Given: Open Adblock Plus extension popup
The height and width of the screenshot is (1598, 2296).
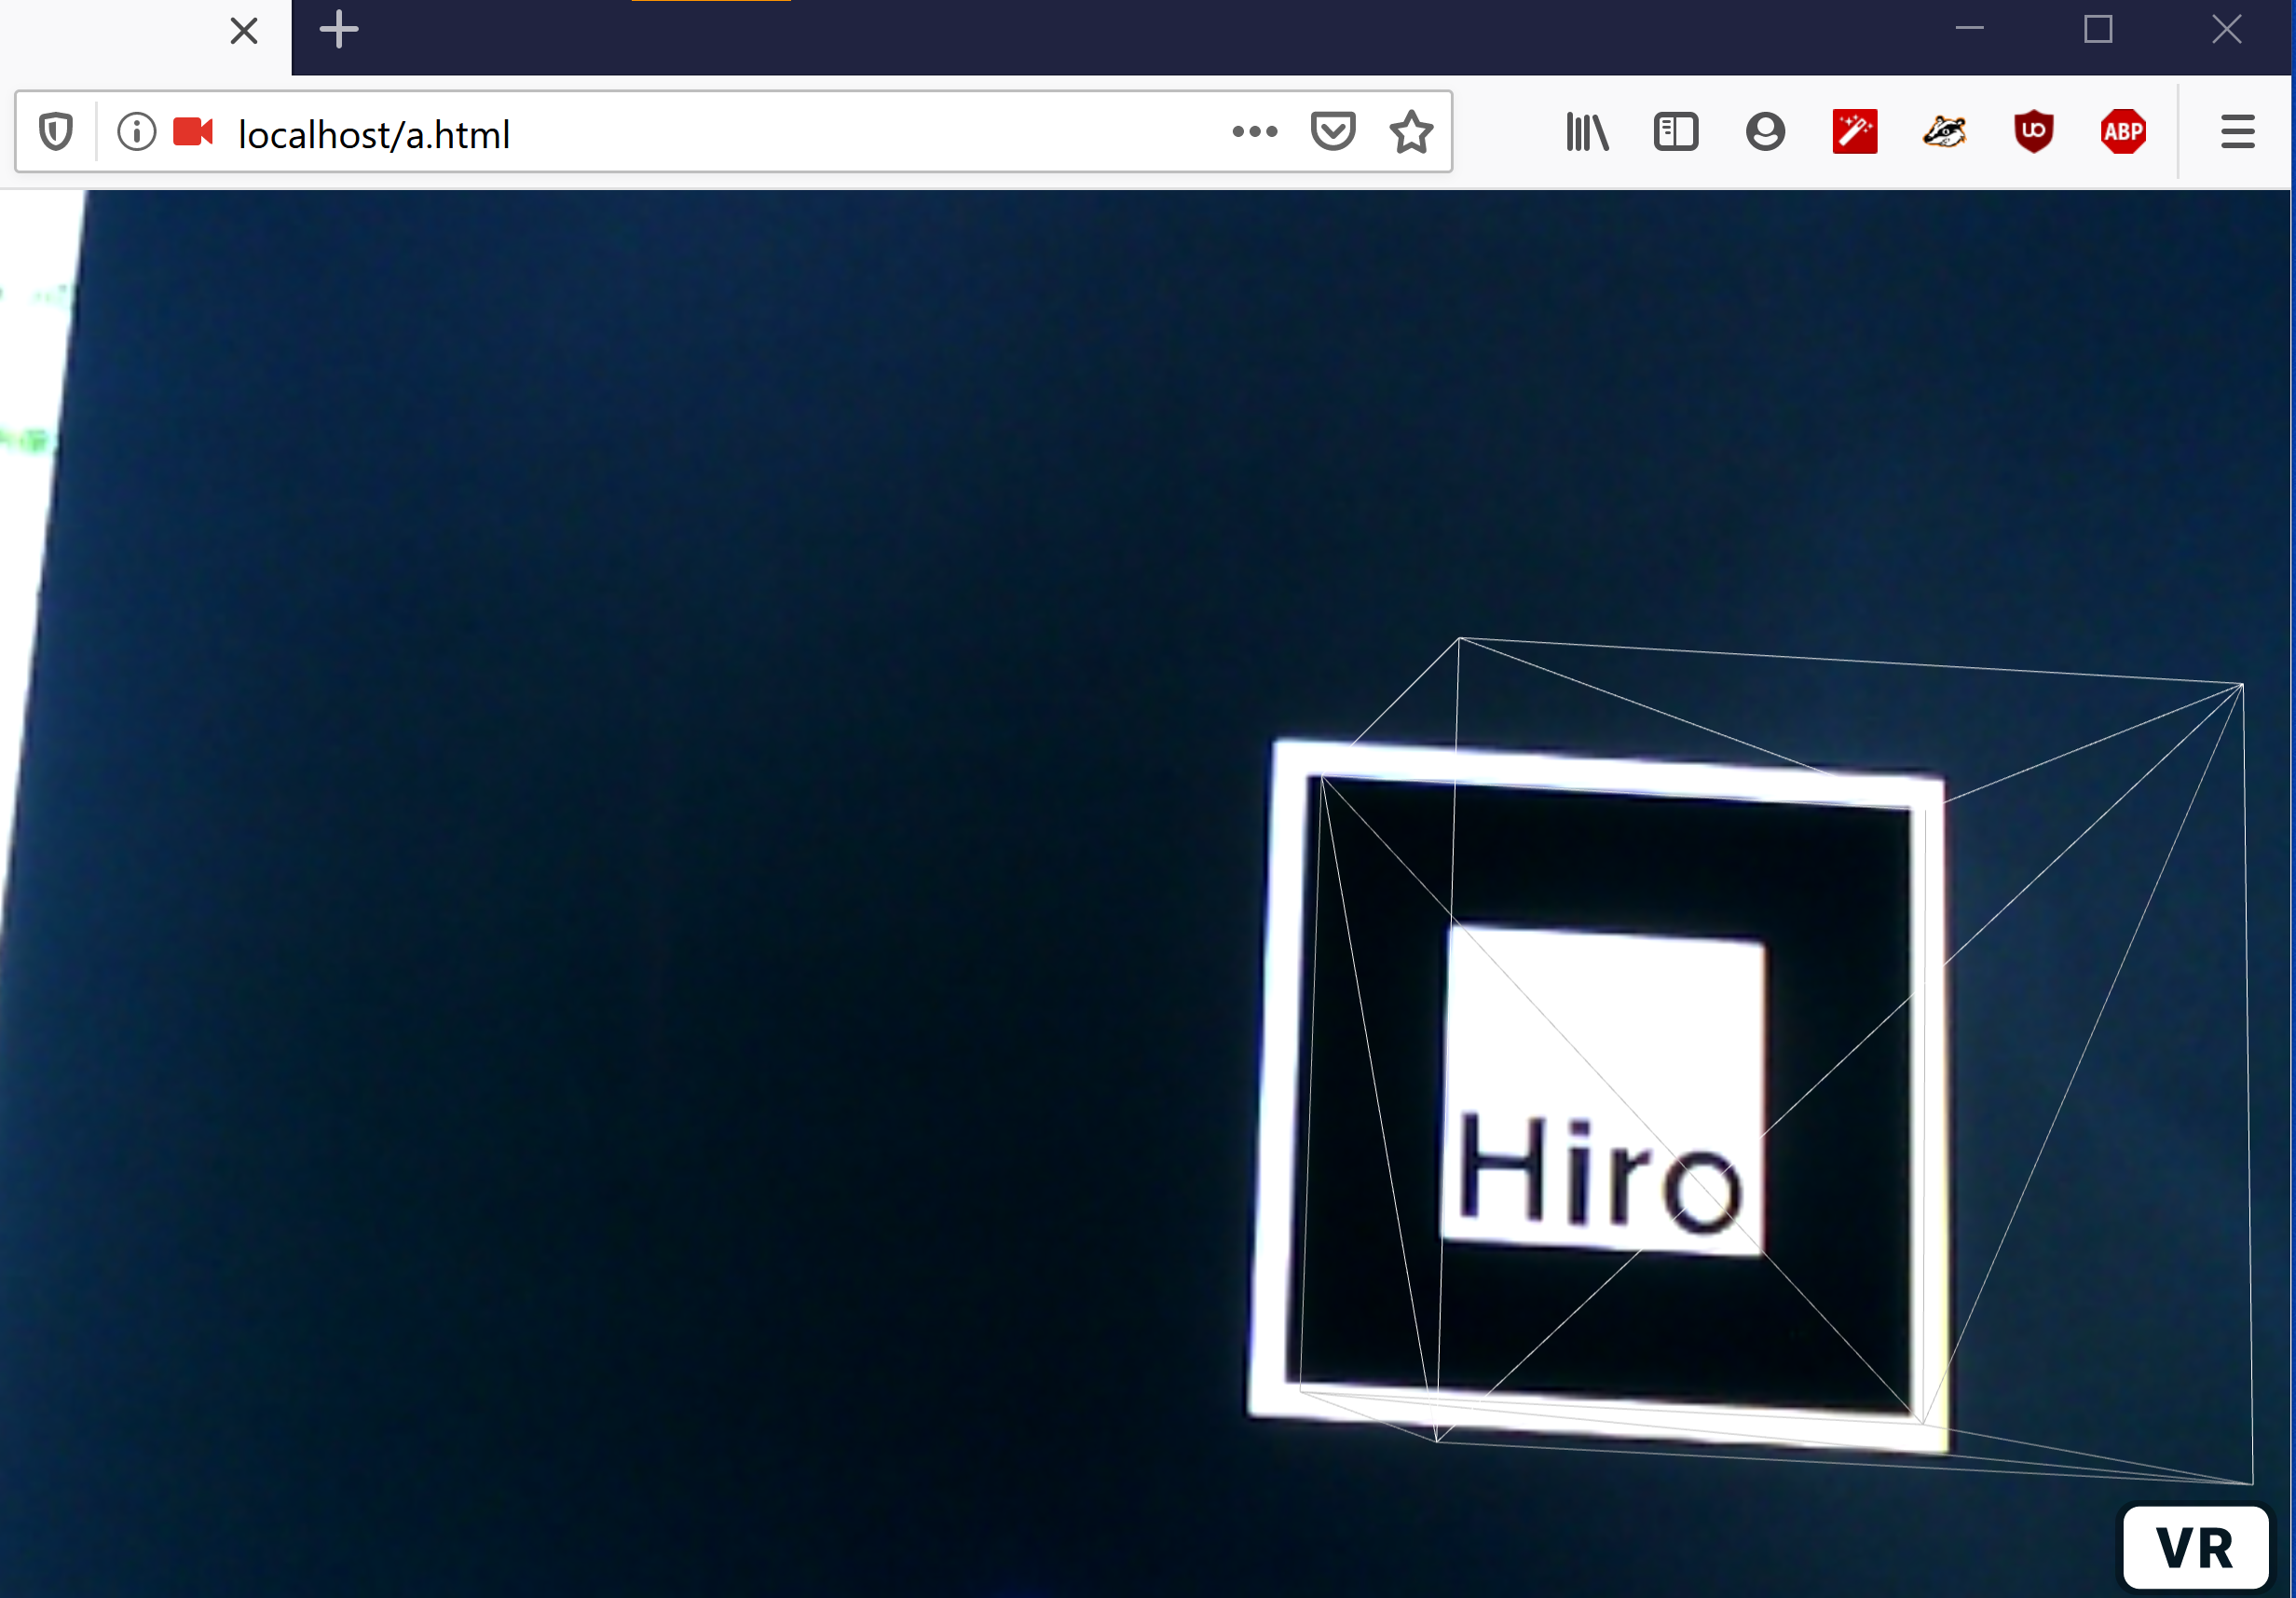Looking at the screenshot, I should pos(2122,132).
